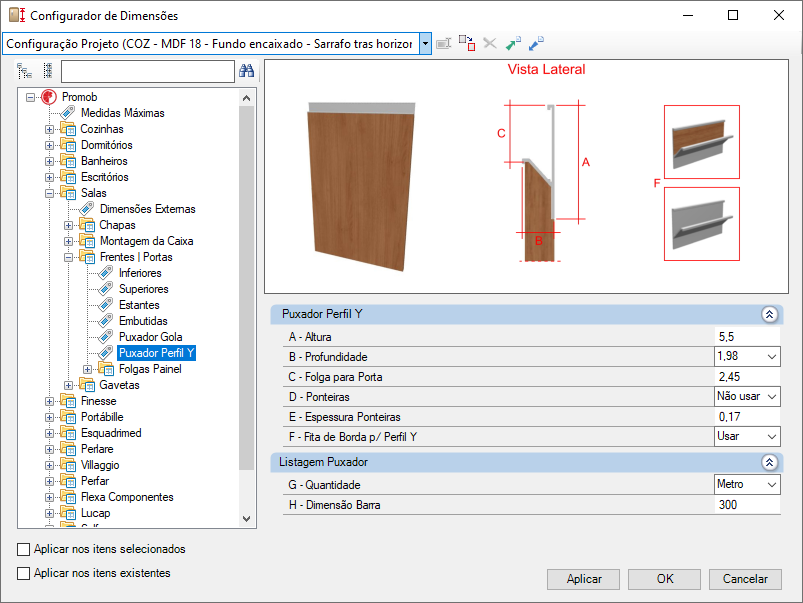Viewport: 803px width, 603px height.
Task: Collapse the Promob root node
Action: 31,97
